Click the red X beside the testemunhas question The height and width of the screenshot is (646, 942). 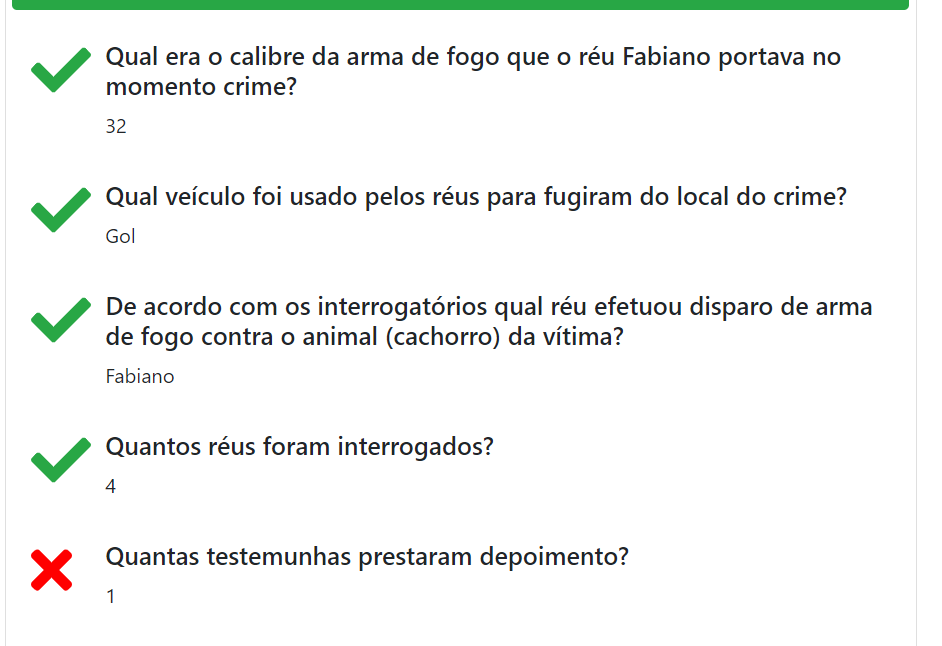[x=52, y=570]
